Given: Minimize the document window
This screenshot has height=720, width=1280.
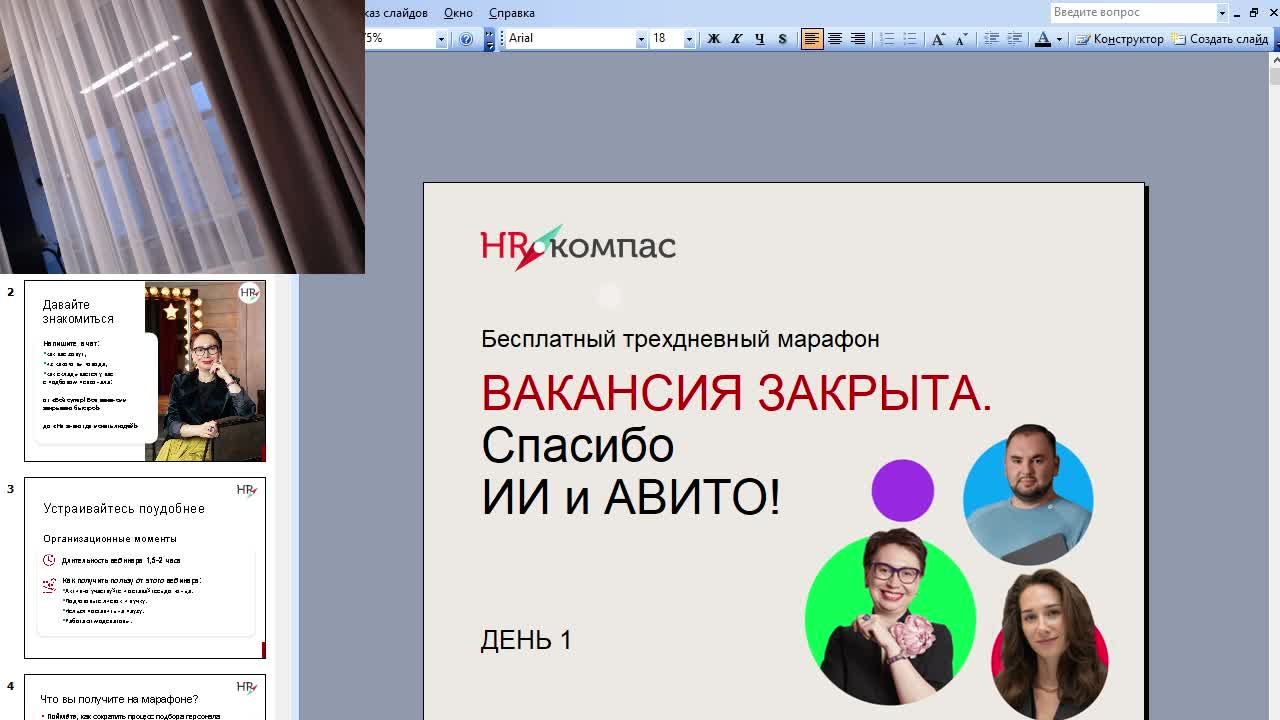Looking at the screenshot, I should coord(1237,13).
